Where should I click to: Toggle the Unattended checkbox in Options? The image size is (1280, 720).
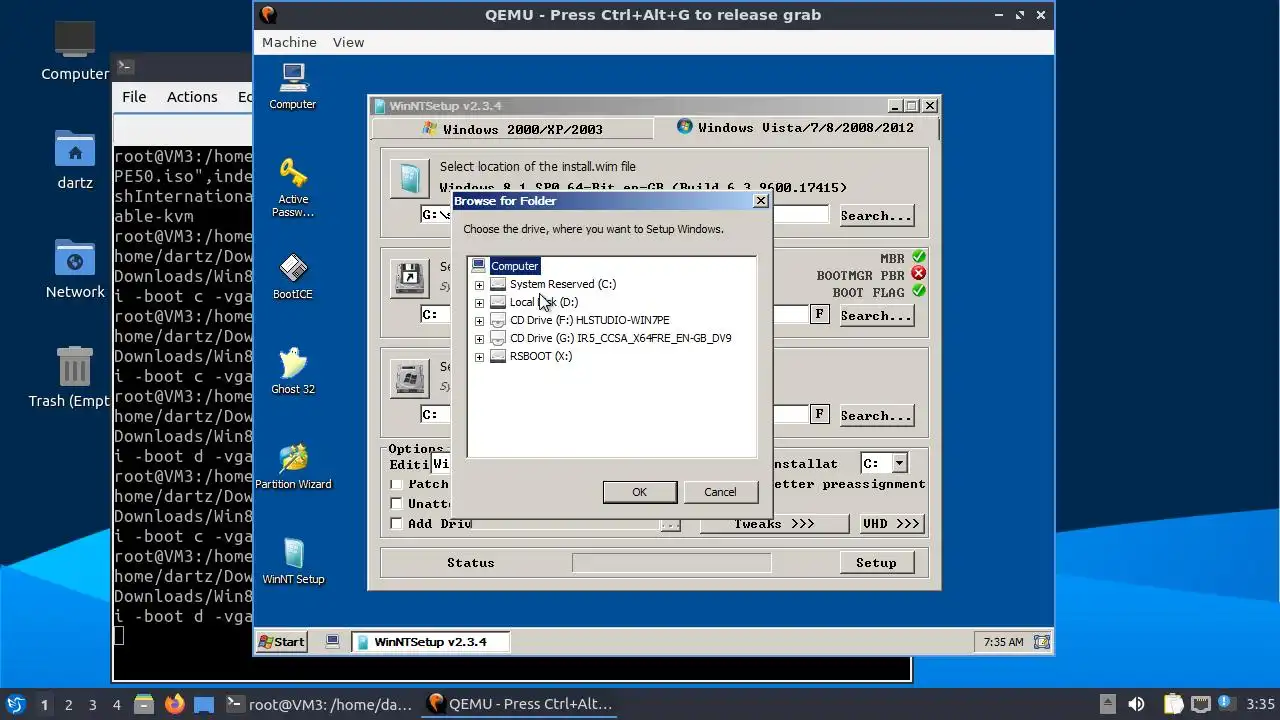pyautogui.click(x=396, y=504)
